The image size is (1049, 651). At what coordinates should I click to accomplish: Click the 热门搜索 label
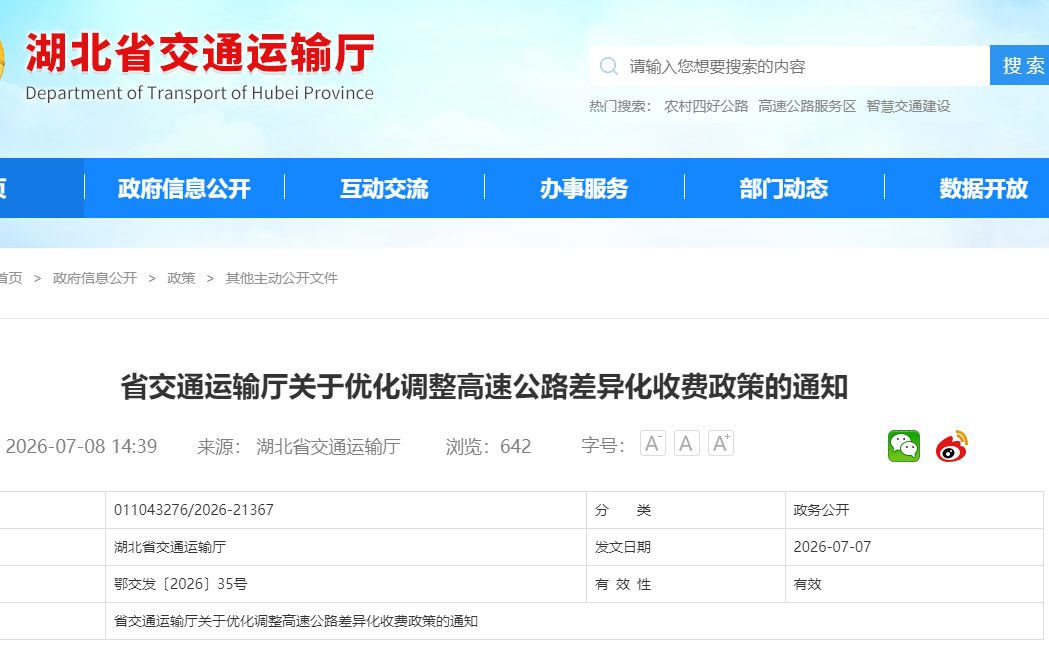pos(619,106)
